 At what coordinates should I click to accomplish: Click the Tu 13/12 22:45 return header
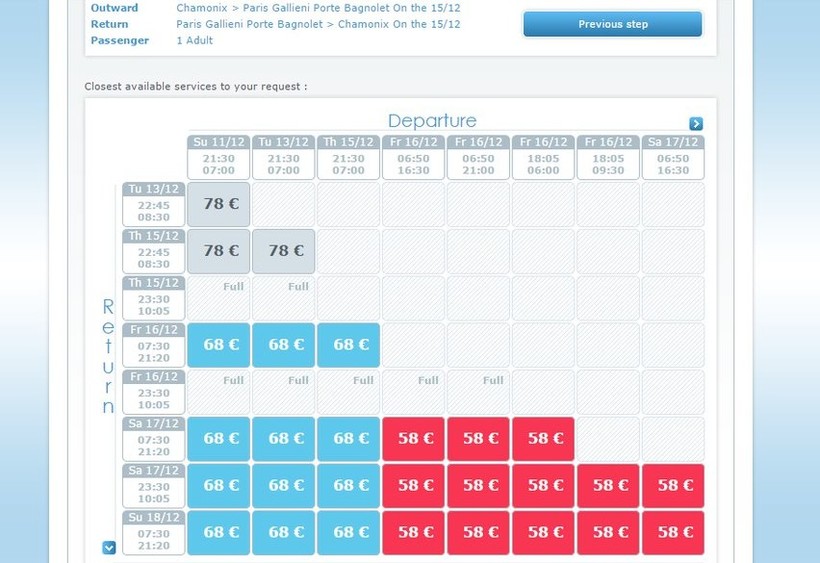point(154,204)
